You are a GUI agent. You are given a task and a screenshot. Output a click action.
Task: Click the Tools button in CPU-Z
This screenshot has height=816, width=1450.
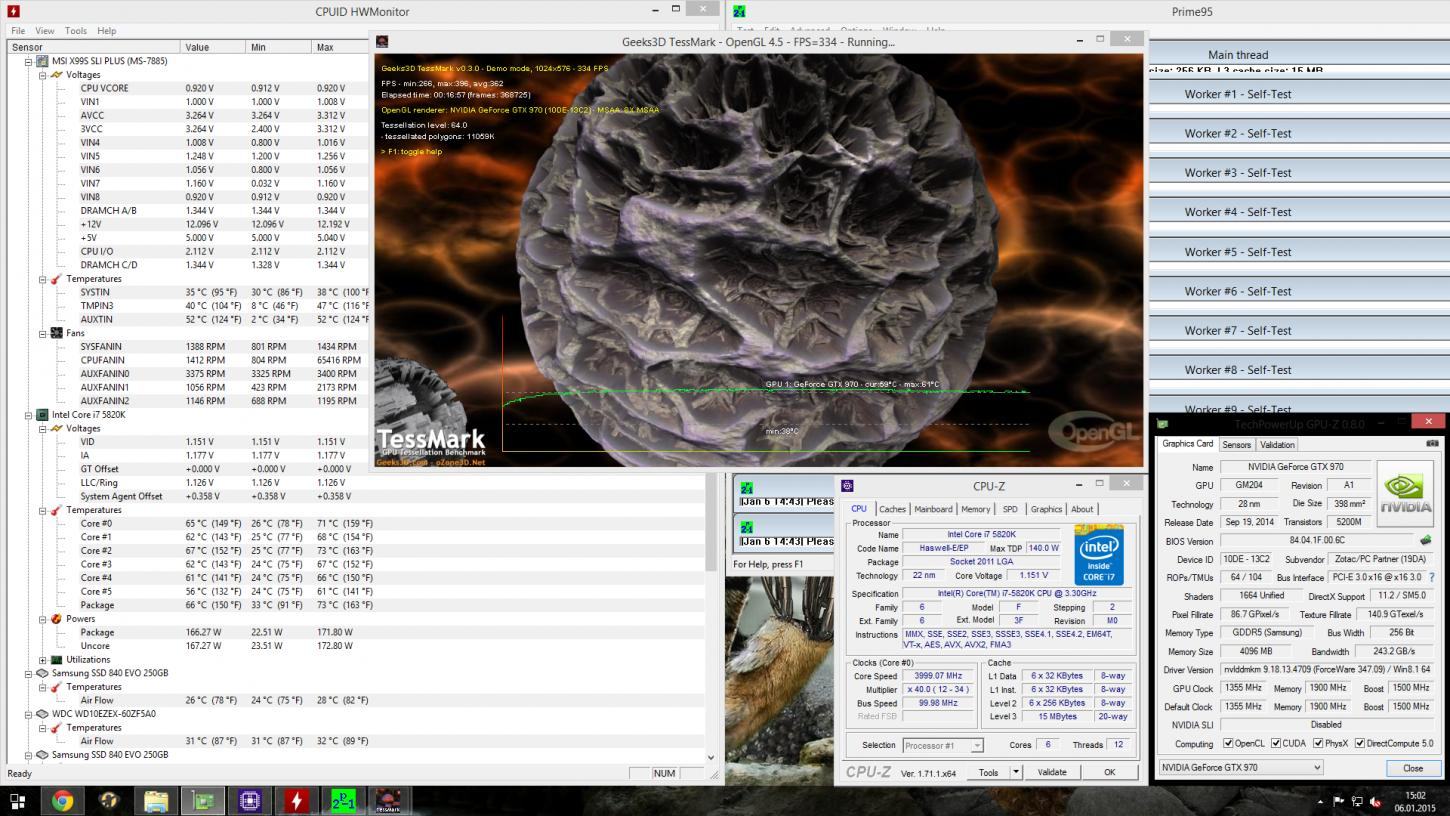pos(988,772)
